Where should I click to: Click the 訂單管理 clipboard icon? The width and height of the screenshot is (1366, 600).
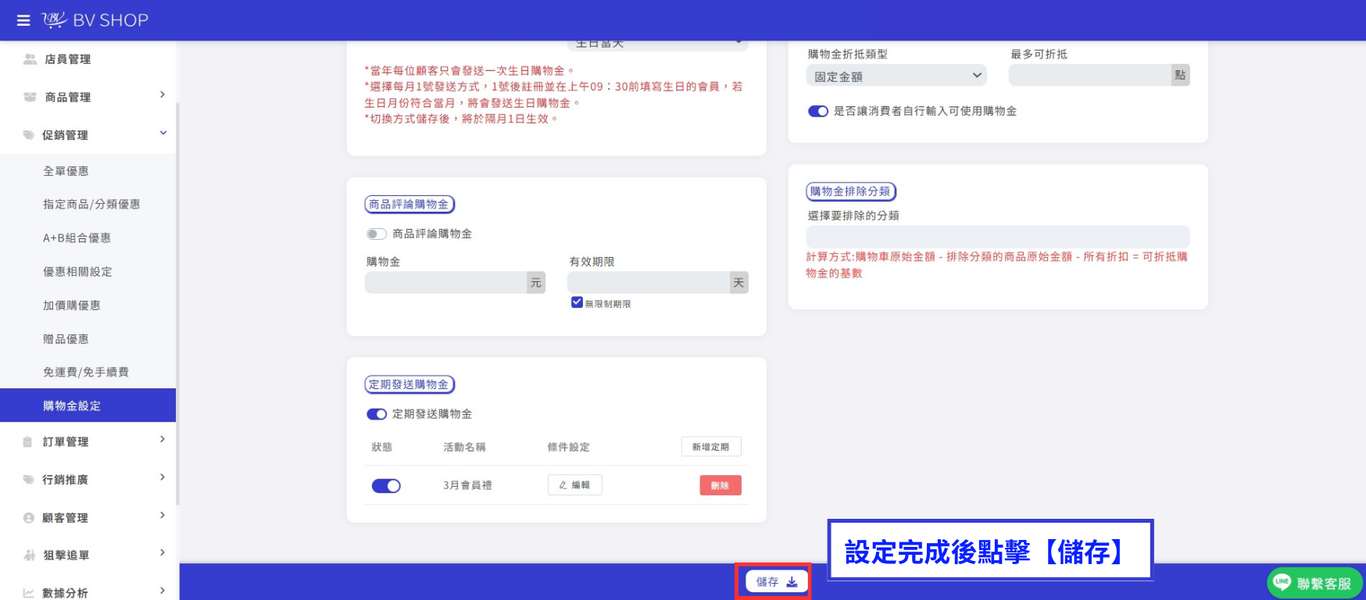pos(28,442)
